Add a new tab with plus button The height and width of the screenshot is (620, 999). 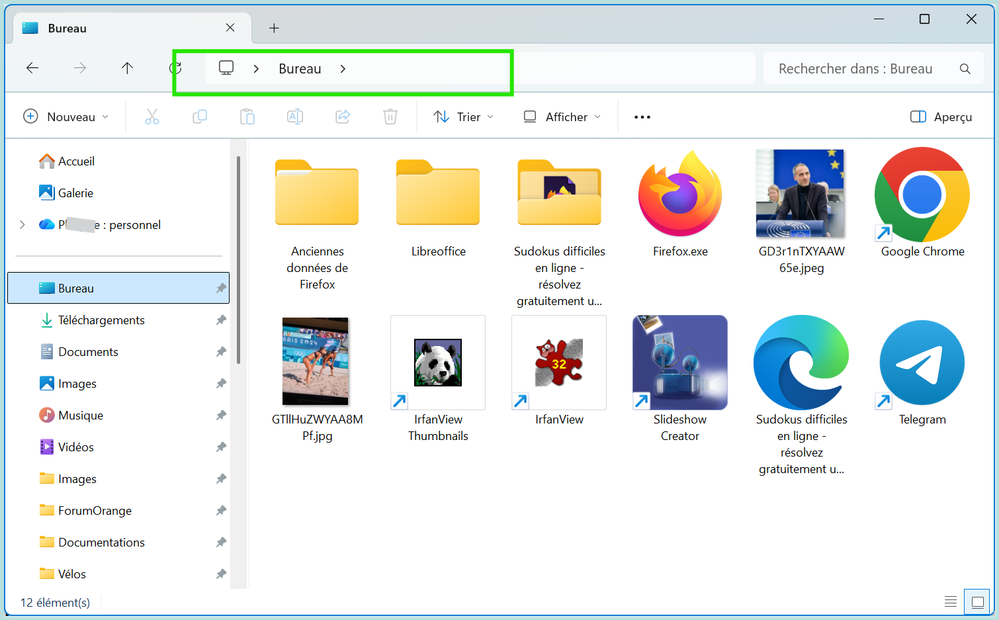(274, 28)
